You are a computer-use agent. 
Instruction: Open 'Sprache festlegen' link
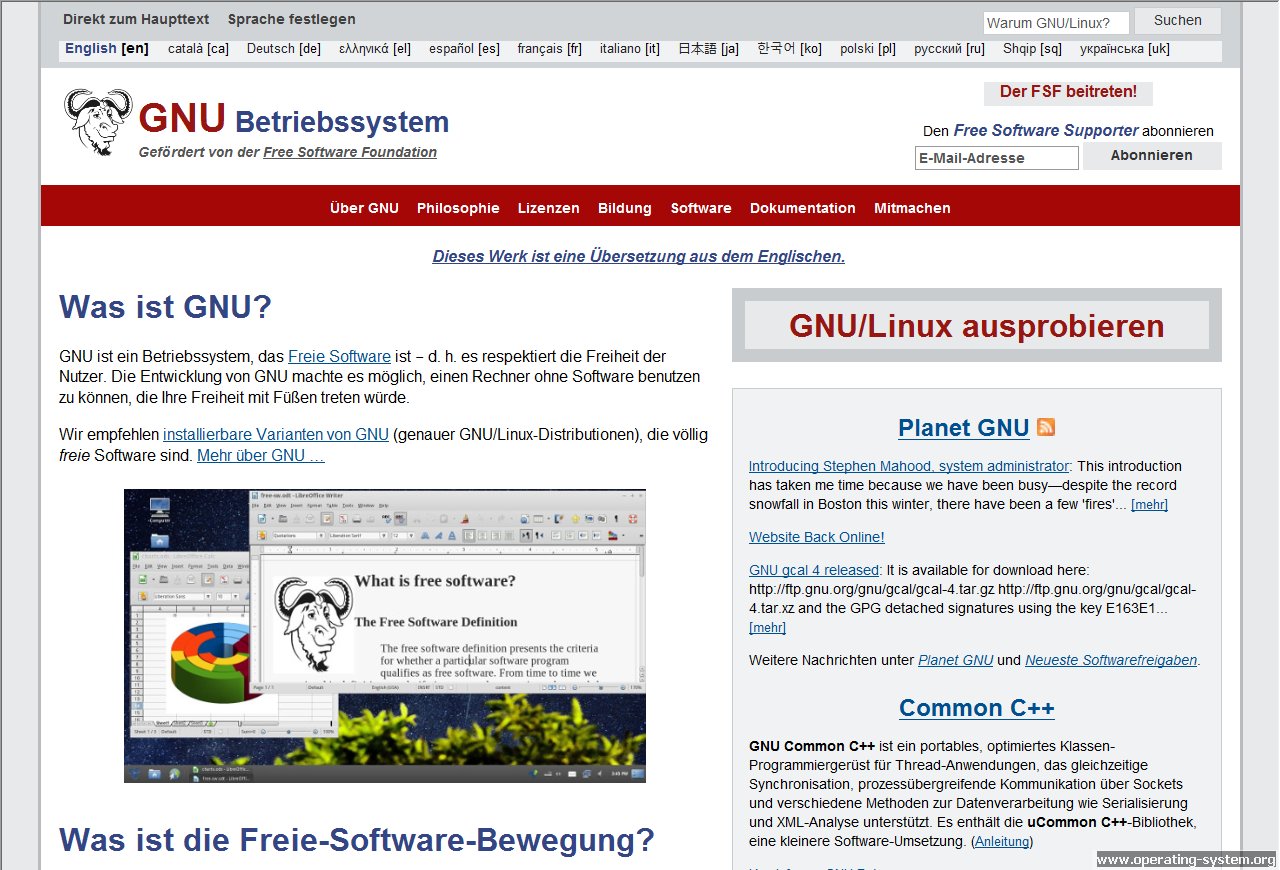tap(291, 19)
